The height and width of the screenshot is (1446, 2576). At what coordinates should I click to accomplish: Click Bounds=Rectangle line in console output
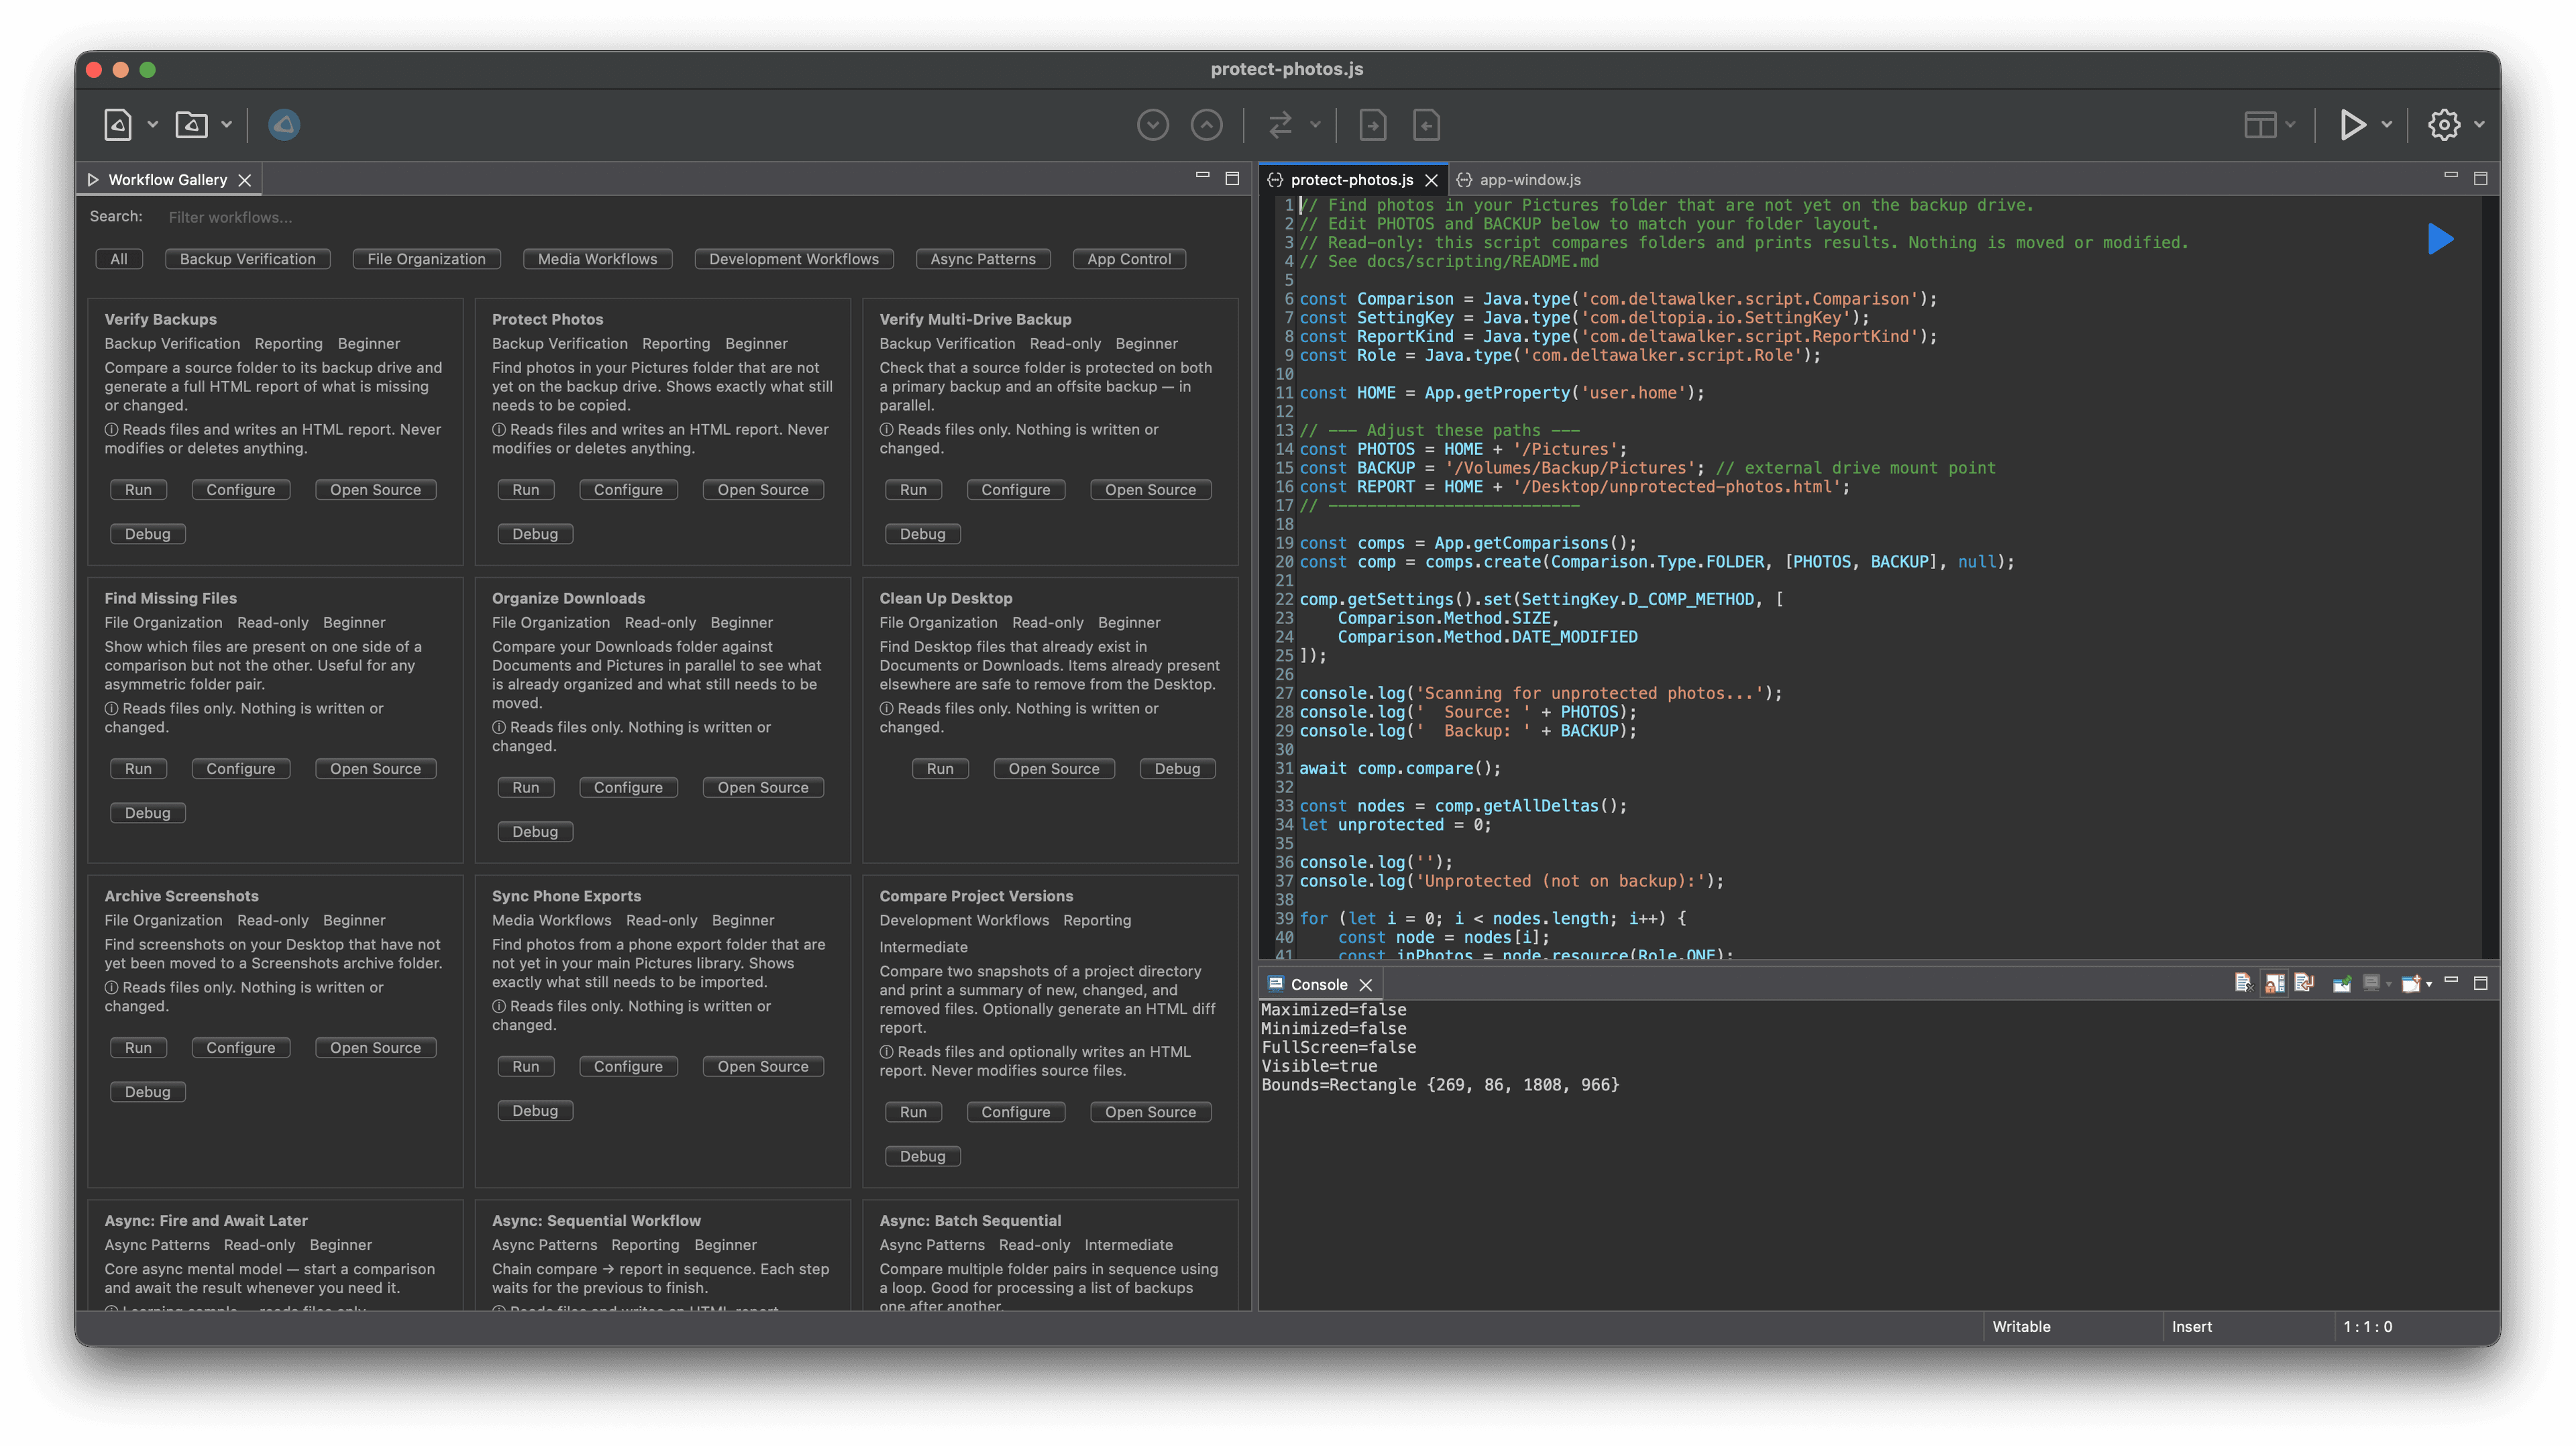tap(1440, 1085)
